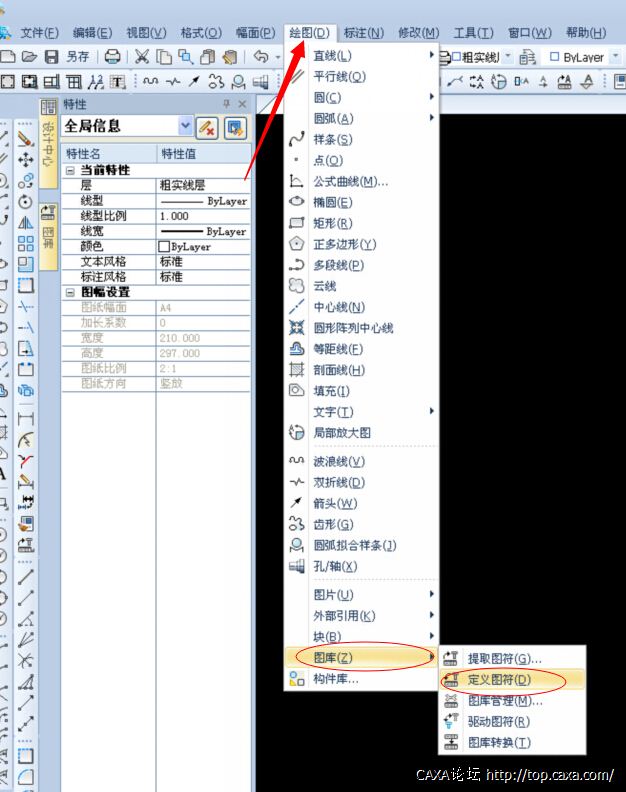Open the 格式(O) menu
Viewport: 626px width, 792px height.
pos(201,33)
